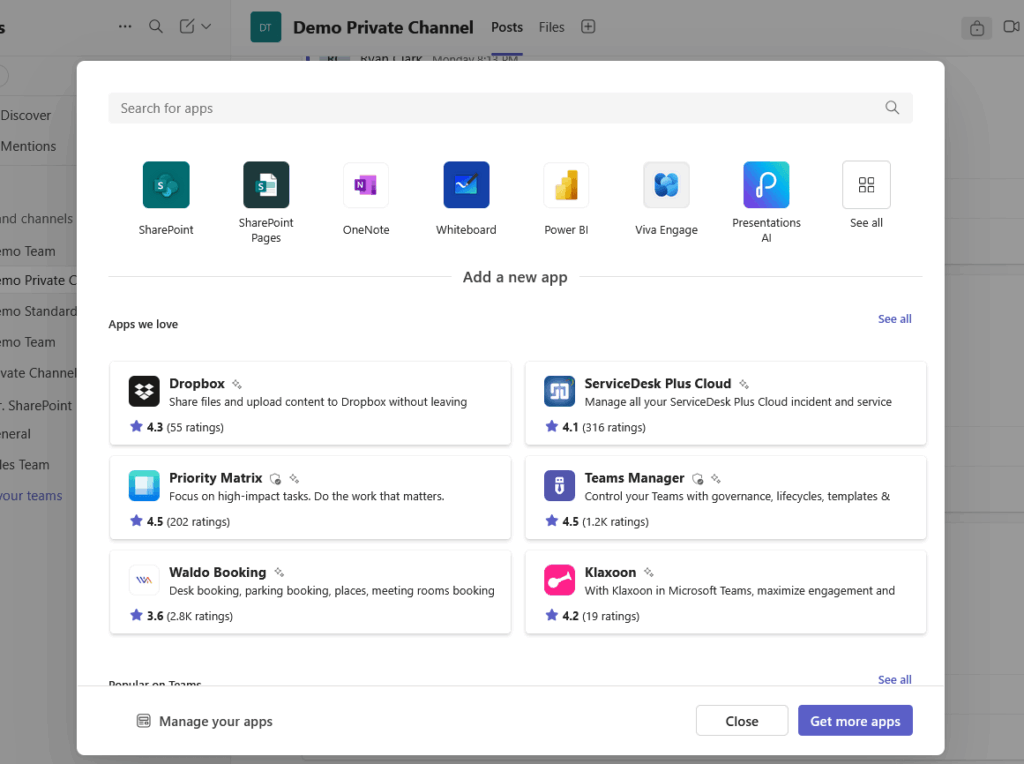This screenshot has height=764, width=1024.
Task: Click the 3.6 (2.8K ratings) text
Action: [x=189, y=616]
